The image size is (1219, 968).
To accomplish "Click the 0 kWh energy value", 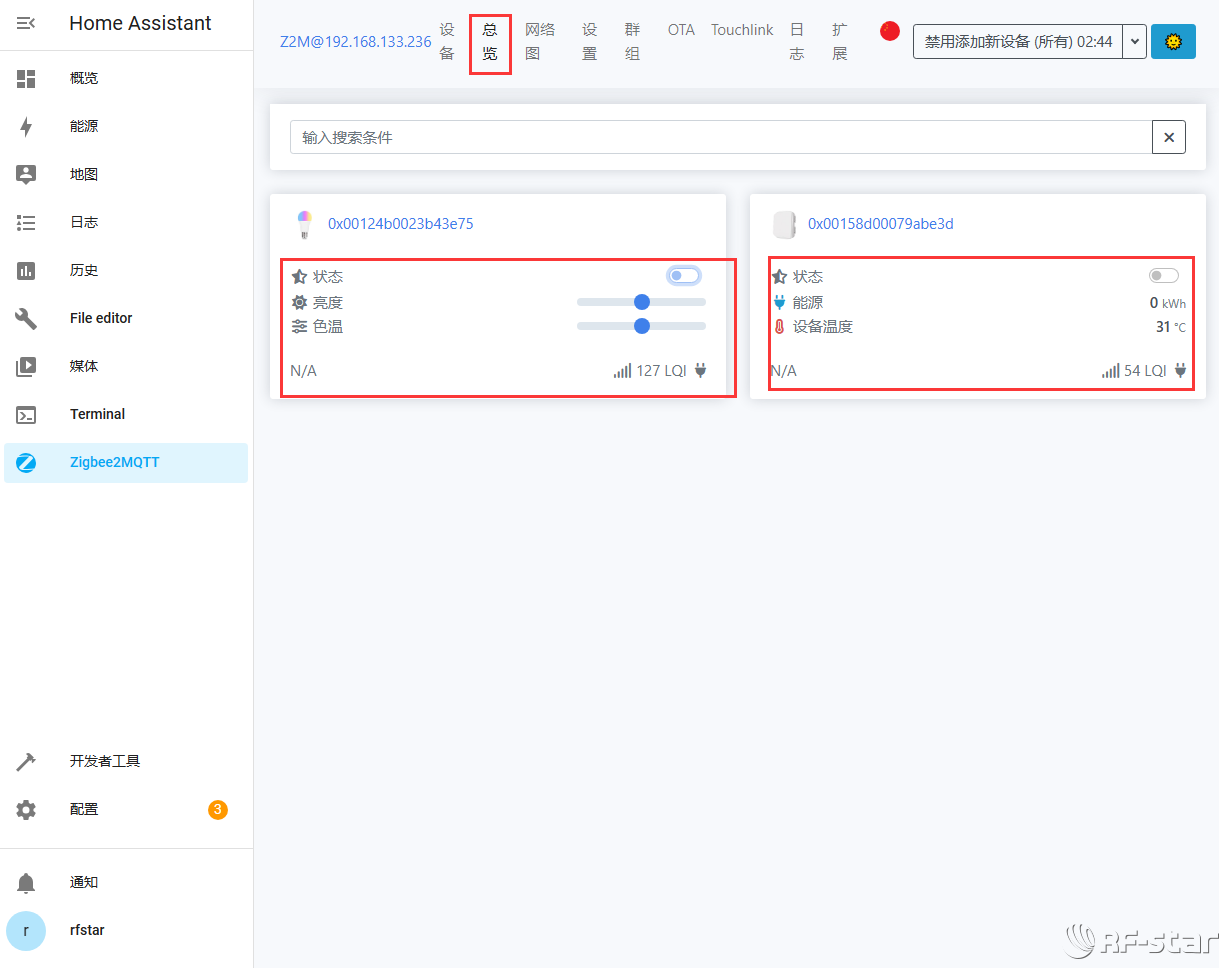I will tap(1167, 303).
